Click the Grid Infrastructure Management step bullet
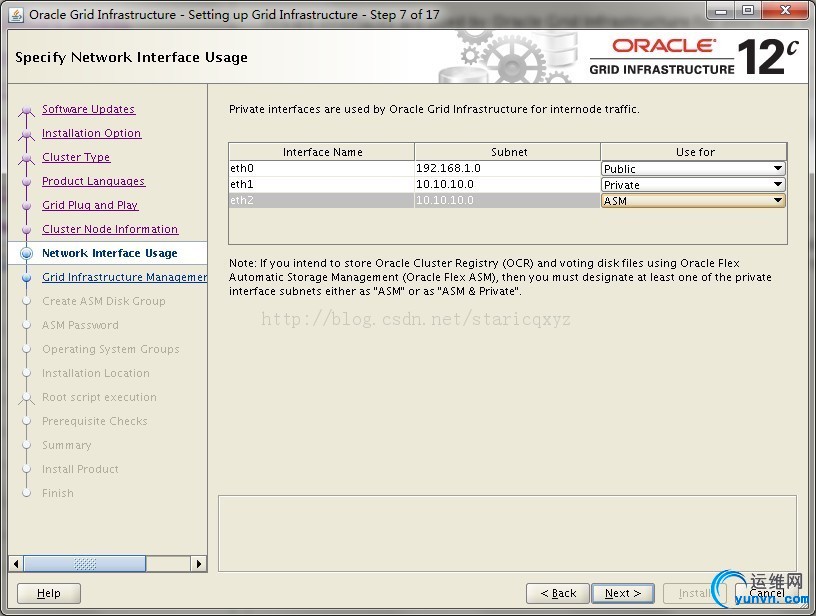The image size is (816, 616). (27, 277)
